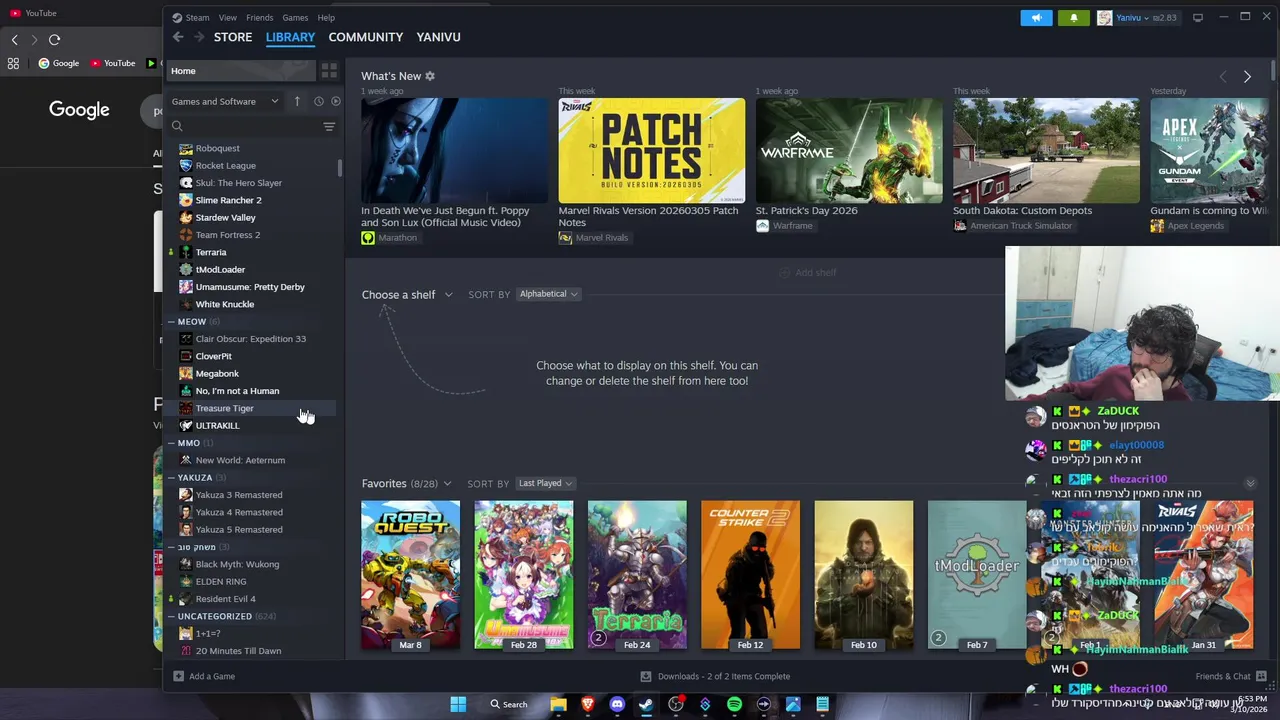Open South Dakota: Custom Depots news card
Image resolution: width=1280 pixels, height=720 pixels.
1046,151
